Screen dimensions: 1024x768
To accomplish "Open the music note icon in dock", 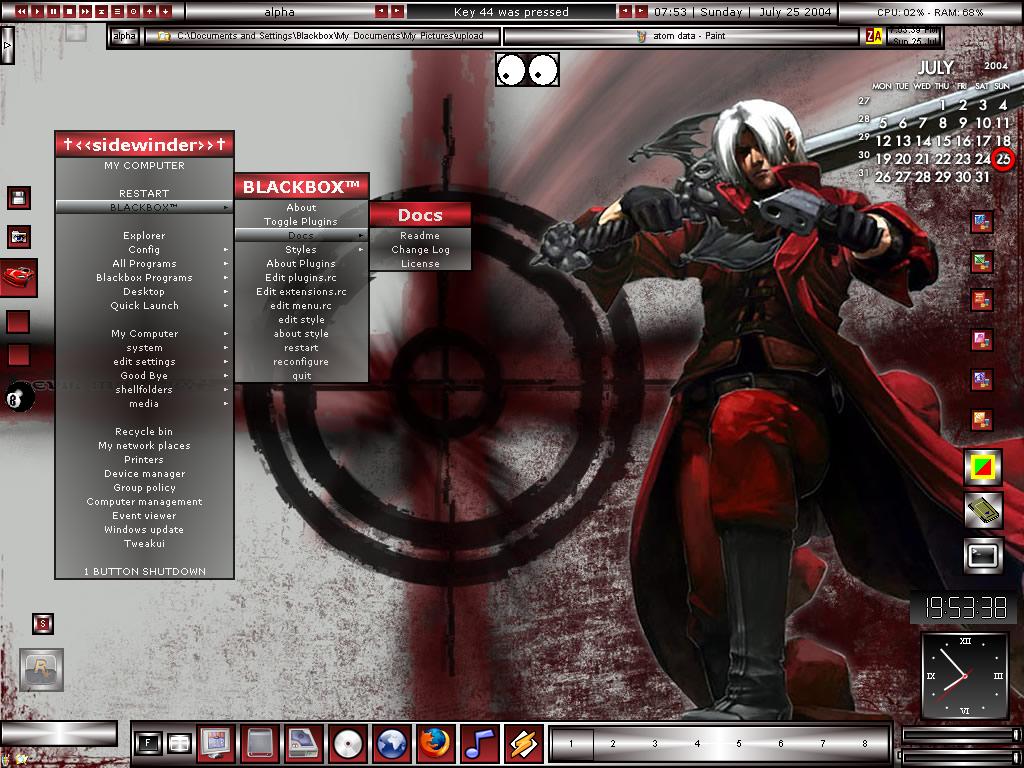I will (480, 744).
